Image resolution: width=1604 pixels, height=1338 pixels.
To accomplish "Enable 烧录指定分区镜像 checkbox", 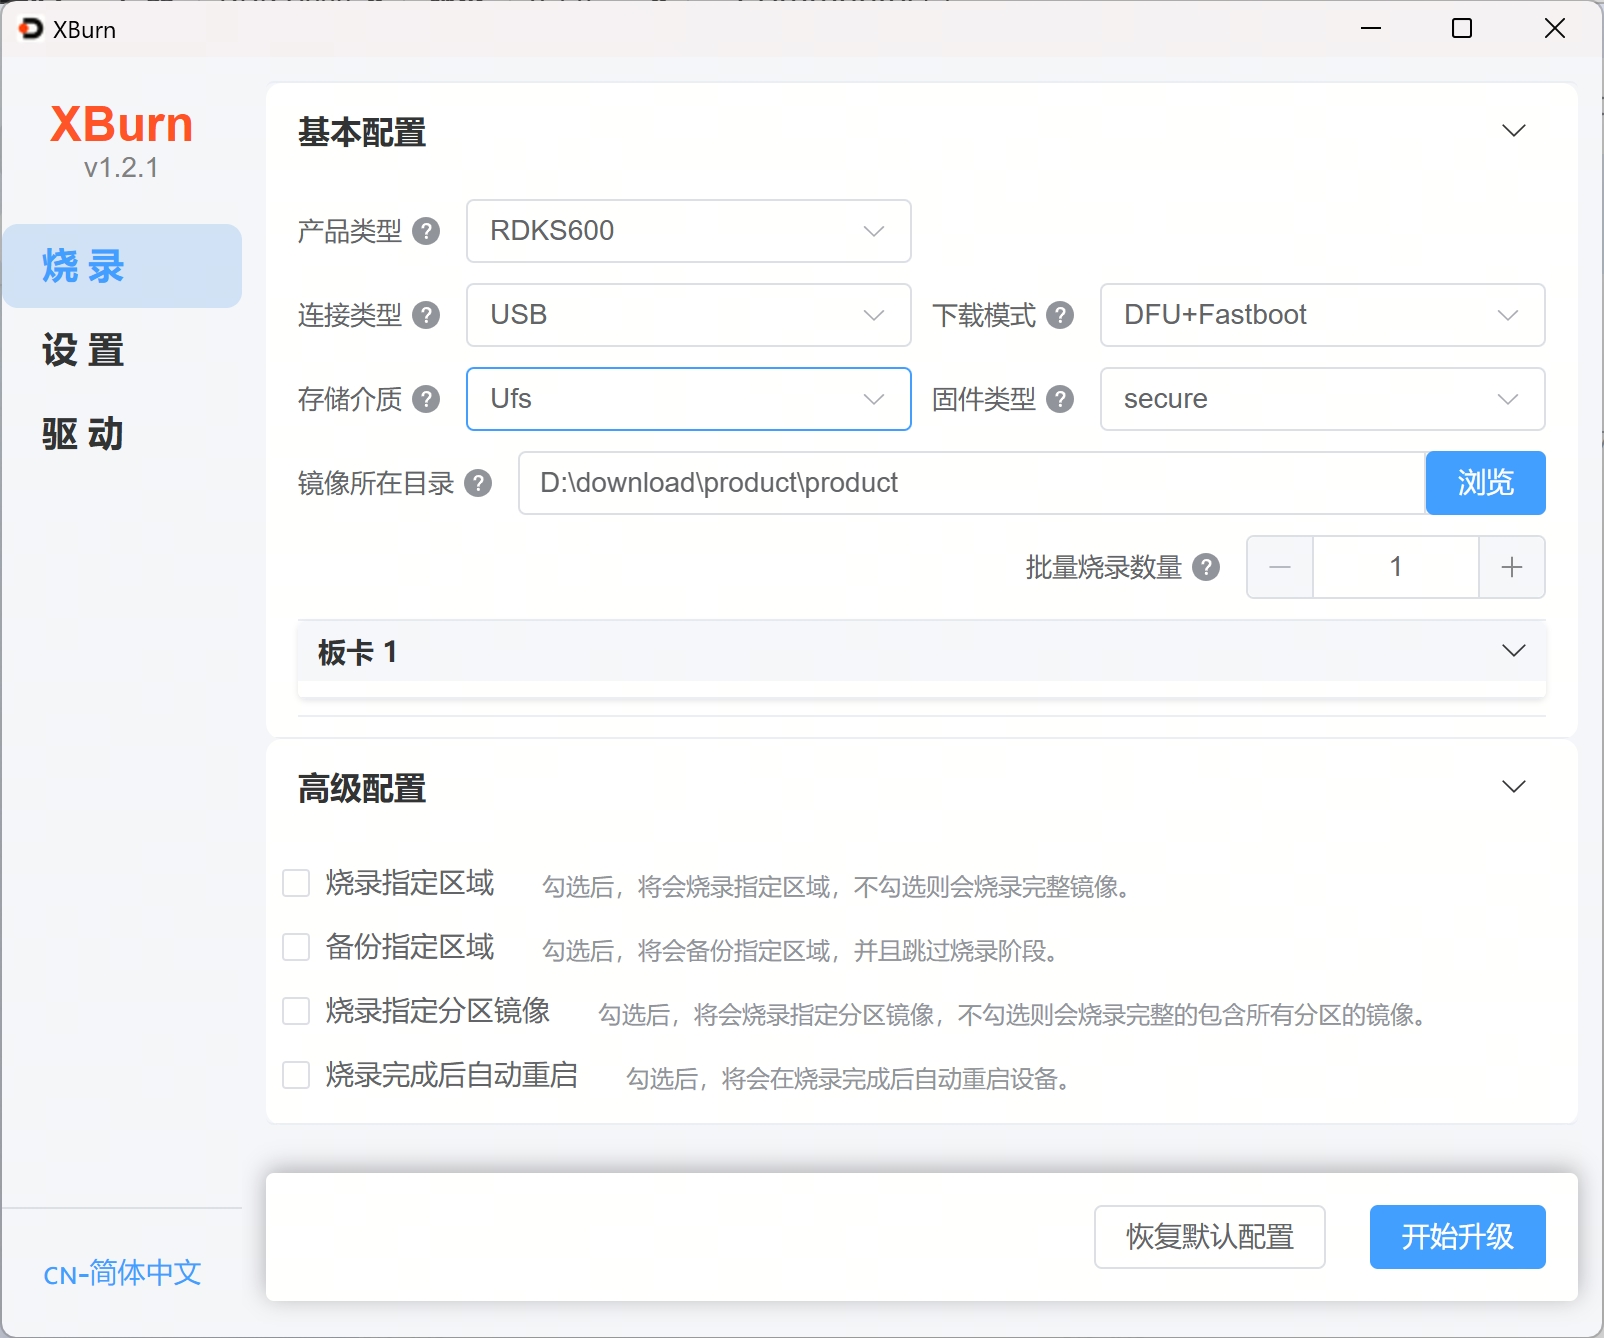I will pyautogui.click(x=296, y=1011).
